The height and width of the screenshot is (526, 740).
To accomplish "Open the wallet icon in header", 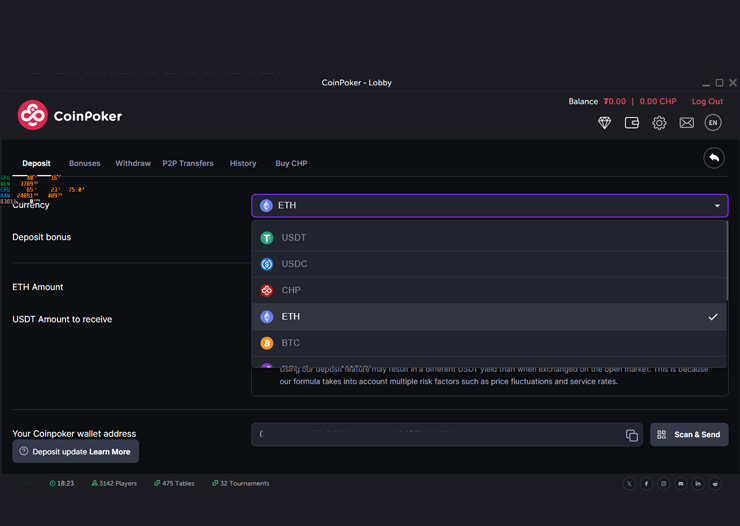I will point(631,123).
